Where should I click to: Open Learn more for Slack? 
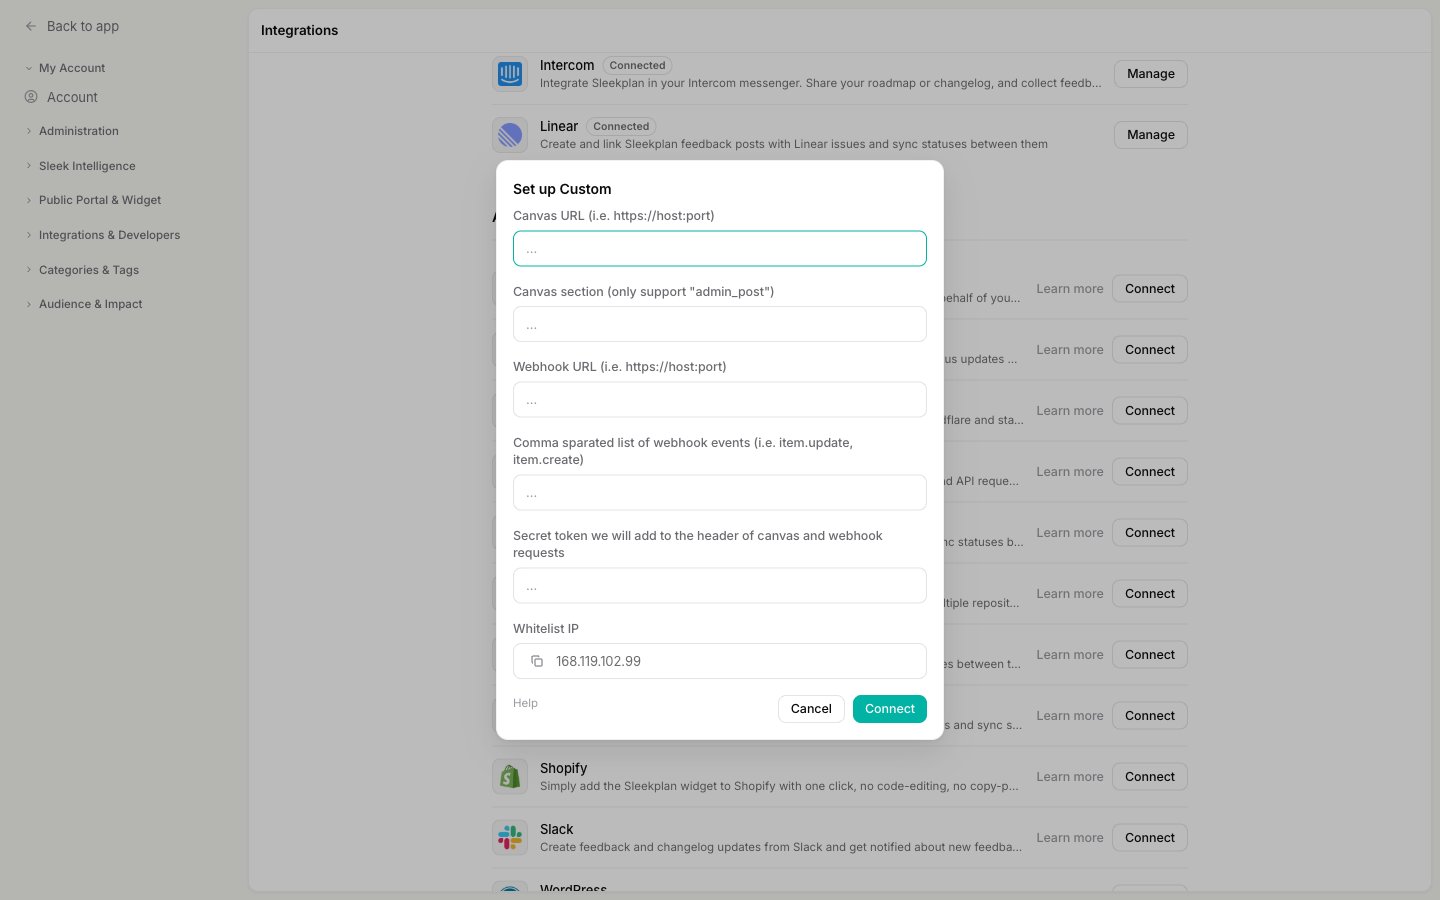[x=1070, y=838]
